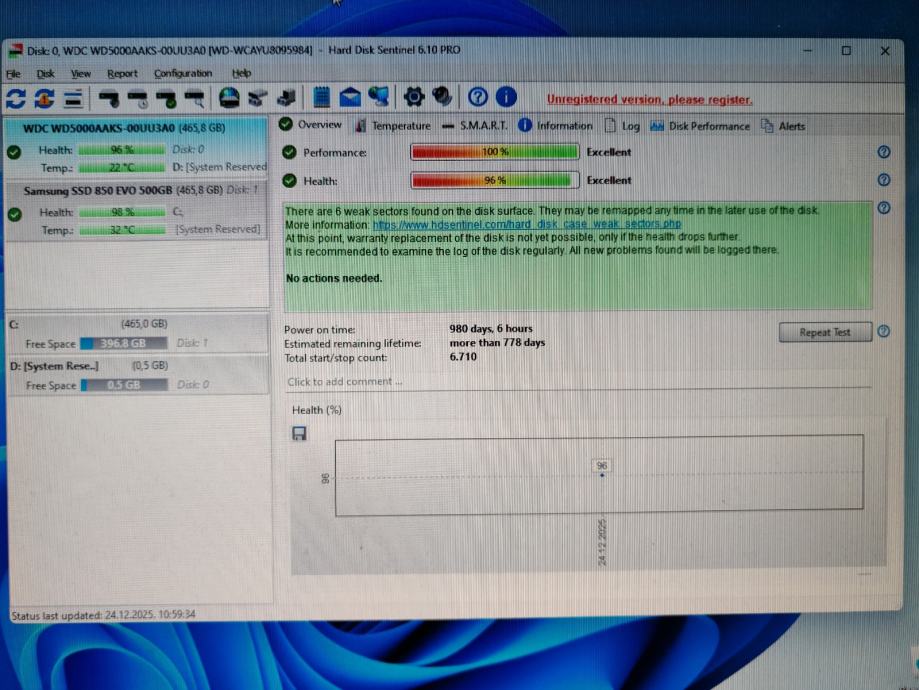Screen dimensions: 919x690
Task: Select the C: partition (465,0 GB)
Action: [138, 333]
